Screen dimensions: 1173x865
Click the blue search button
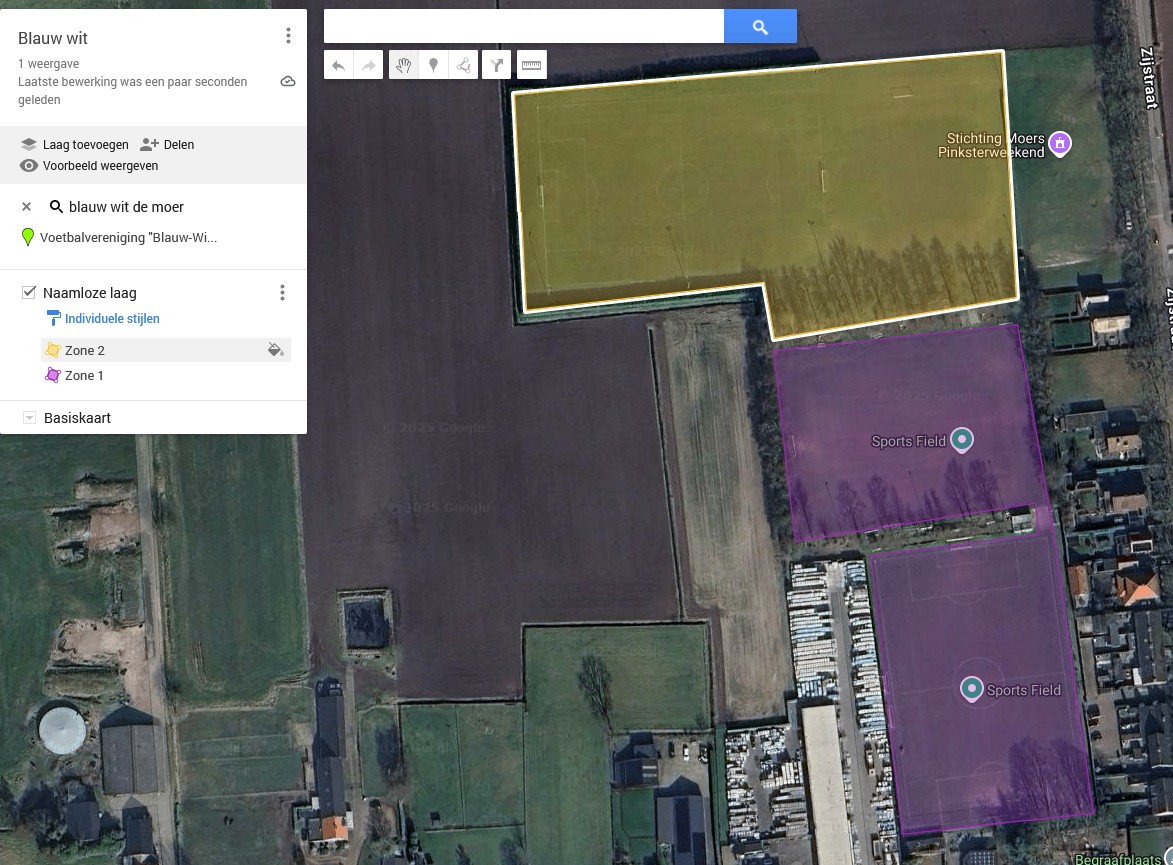[x=760, y=26]
